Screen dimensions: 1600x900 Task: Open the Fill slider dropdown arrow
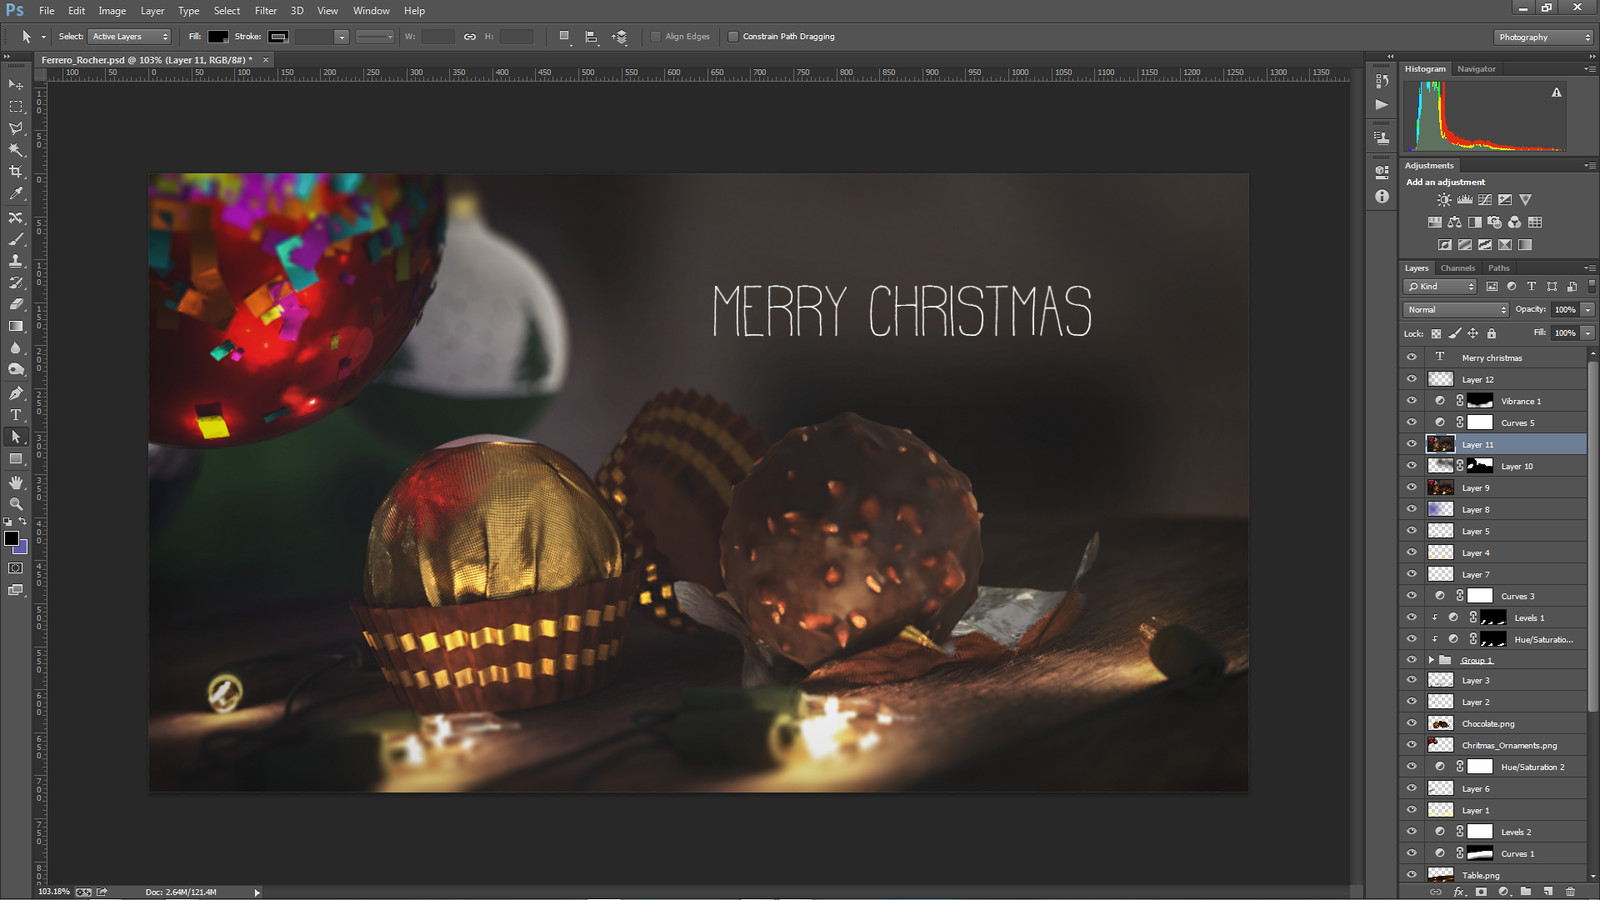pyautogui.click(x=1587, y=333)
